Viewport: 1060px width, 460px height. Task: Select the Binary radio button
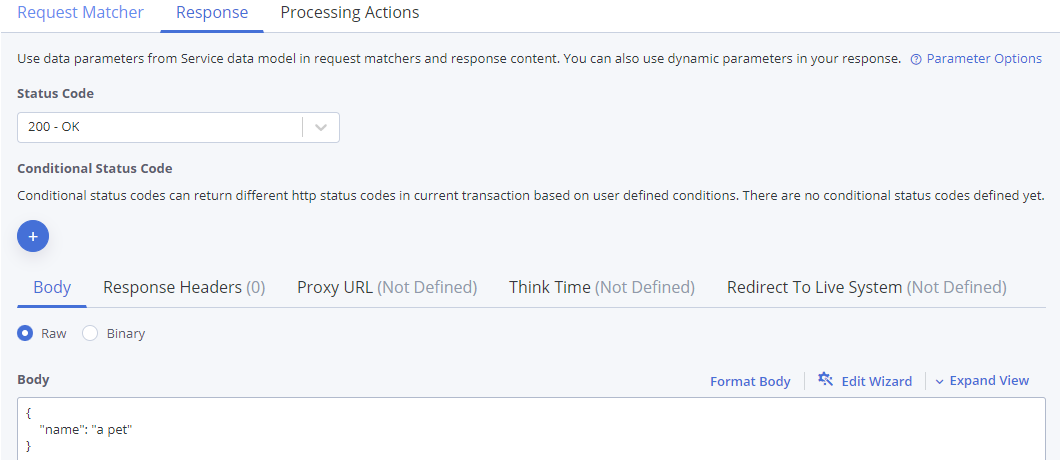(90, 333)
